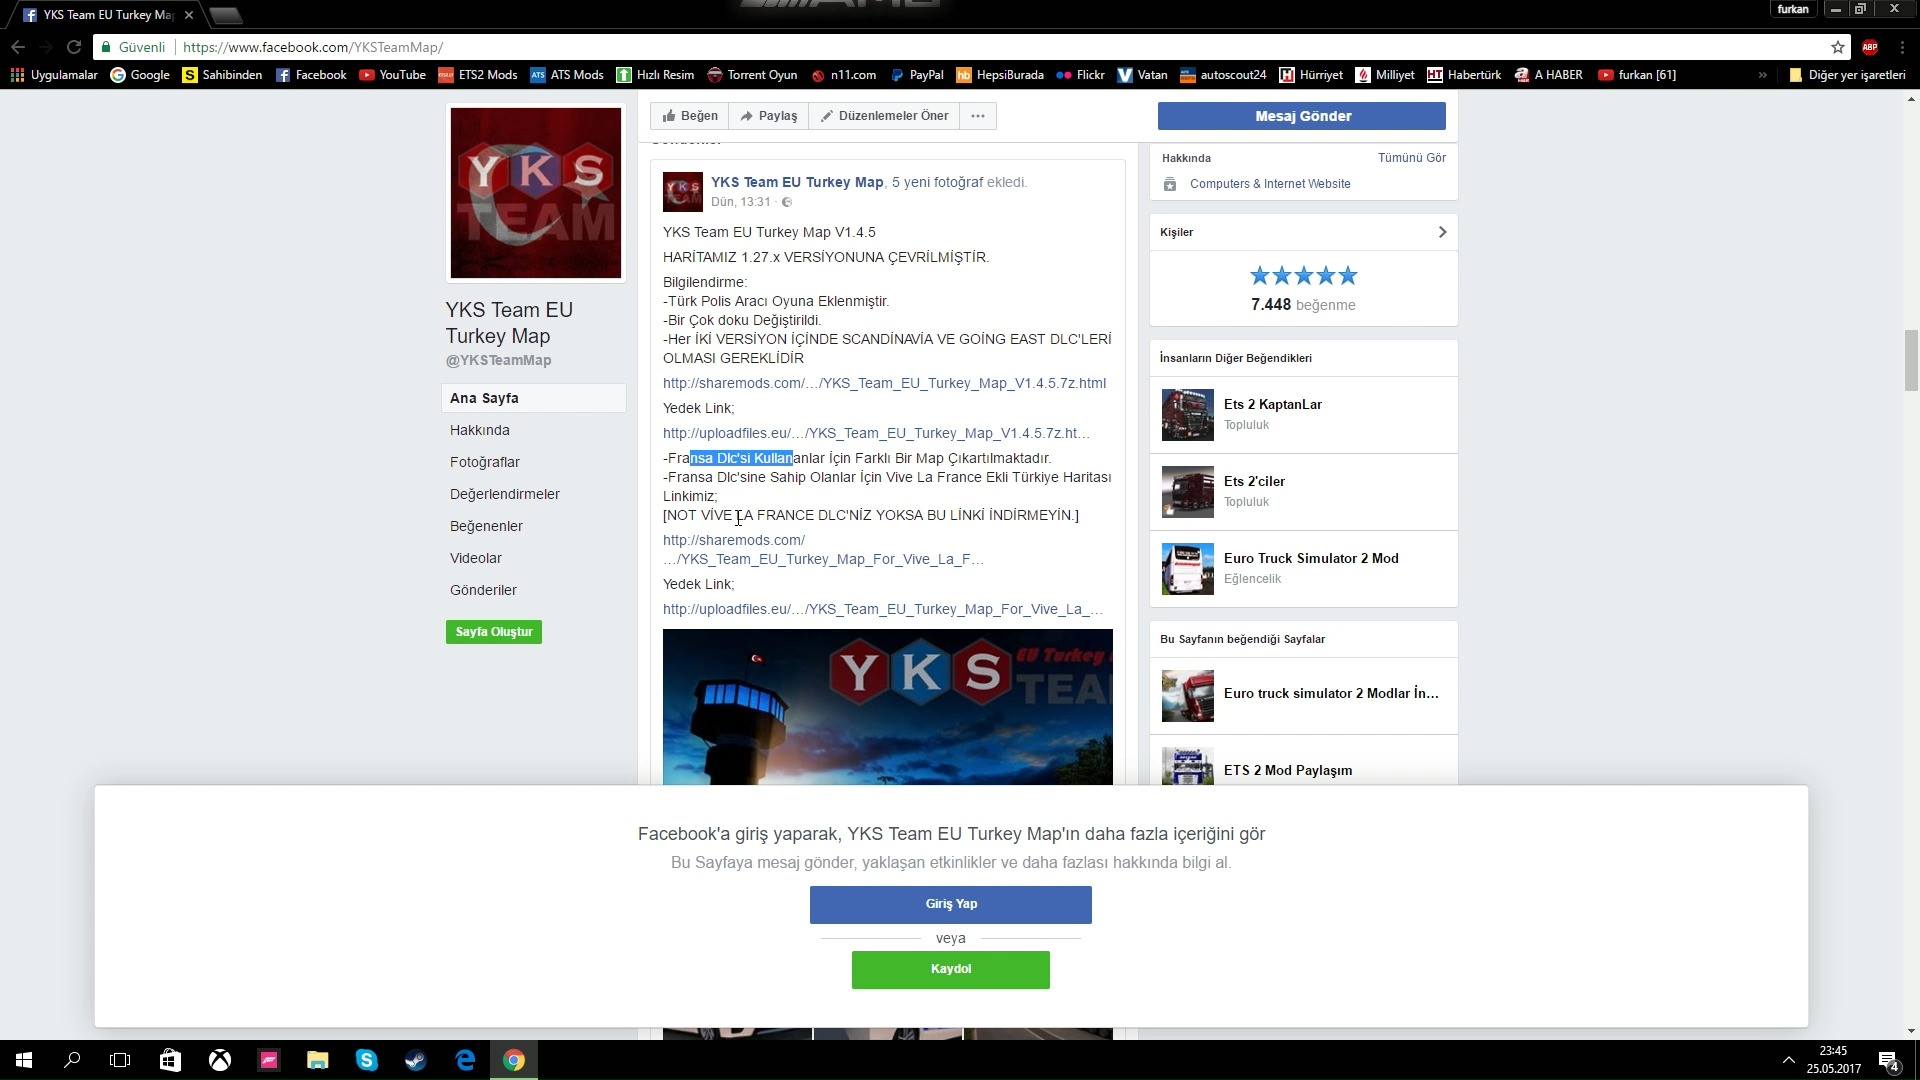Image resolution: width=1920 pixels, height=1080 pixels.
Task: Open the YKS control tower post photo
Action: (888, 707)
